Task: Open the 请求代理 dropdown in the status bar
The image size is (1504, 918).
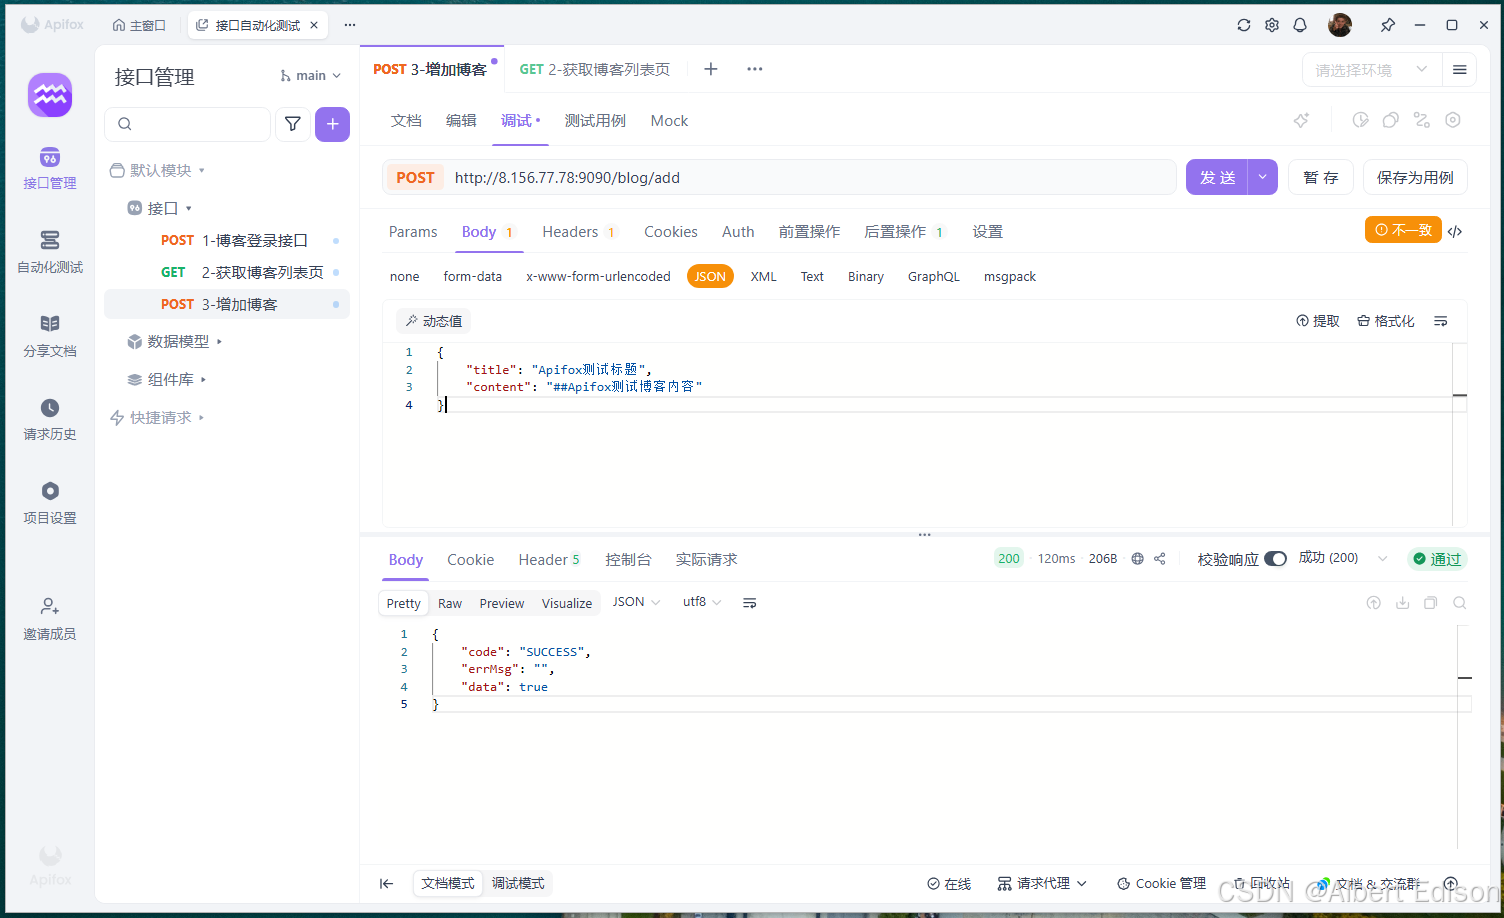Action: click(x=1042, y=883)
